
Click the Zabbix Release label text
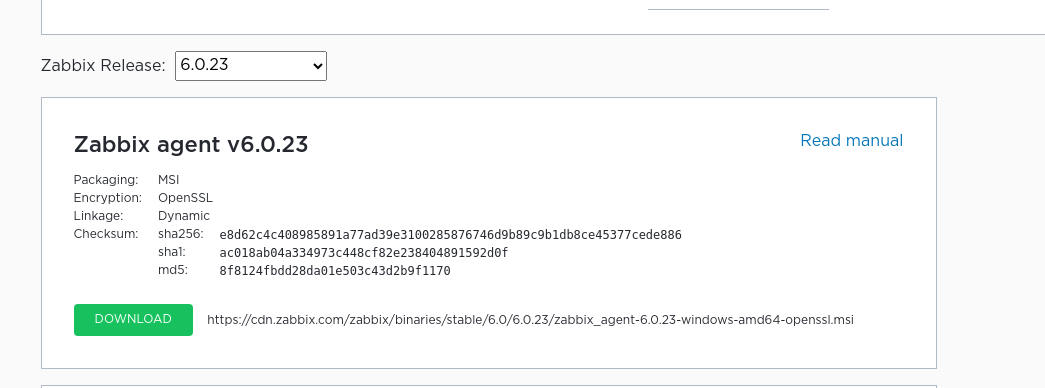103,66
